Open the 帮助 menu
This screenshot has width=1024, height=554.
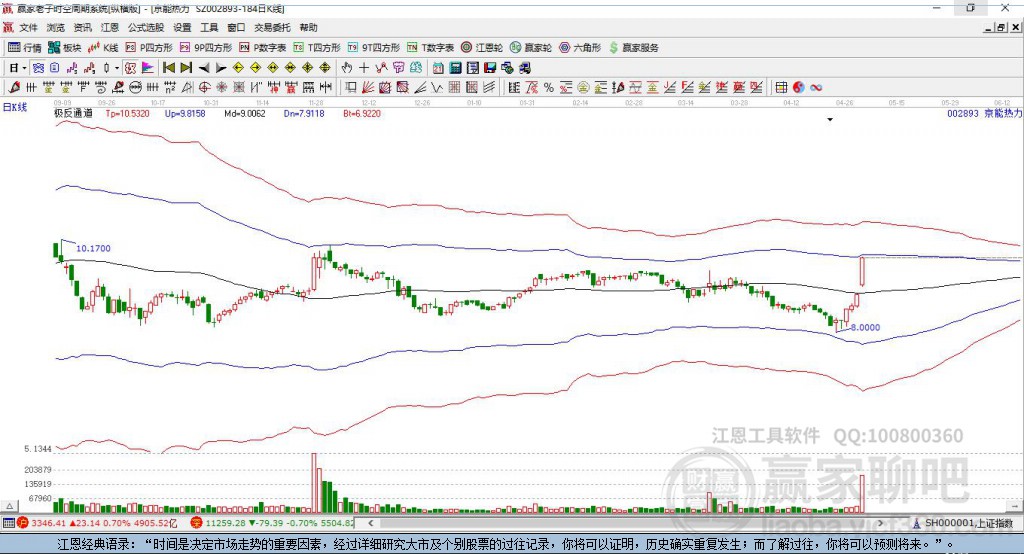[308, 27]
